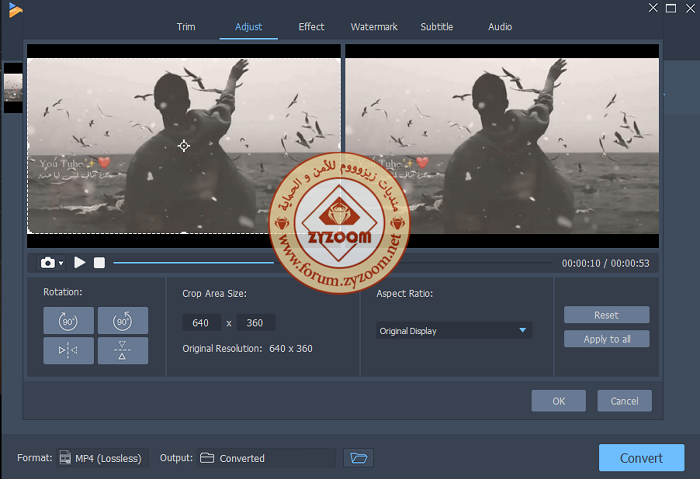Click the inner dialog close X

pyautogui.click(x=653, y=8)
